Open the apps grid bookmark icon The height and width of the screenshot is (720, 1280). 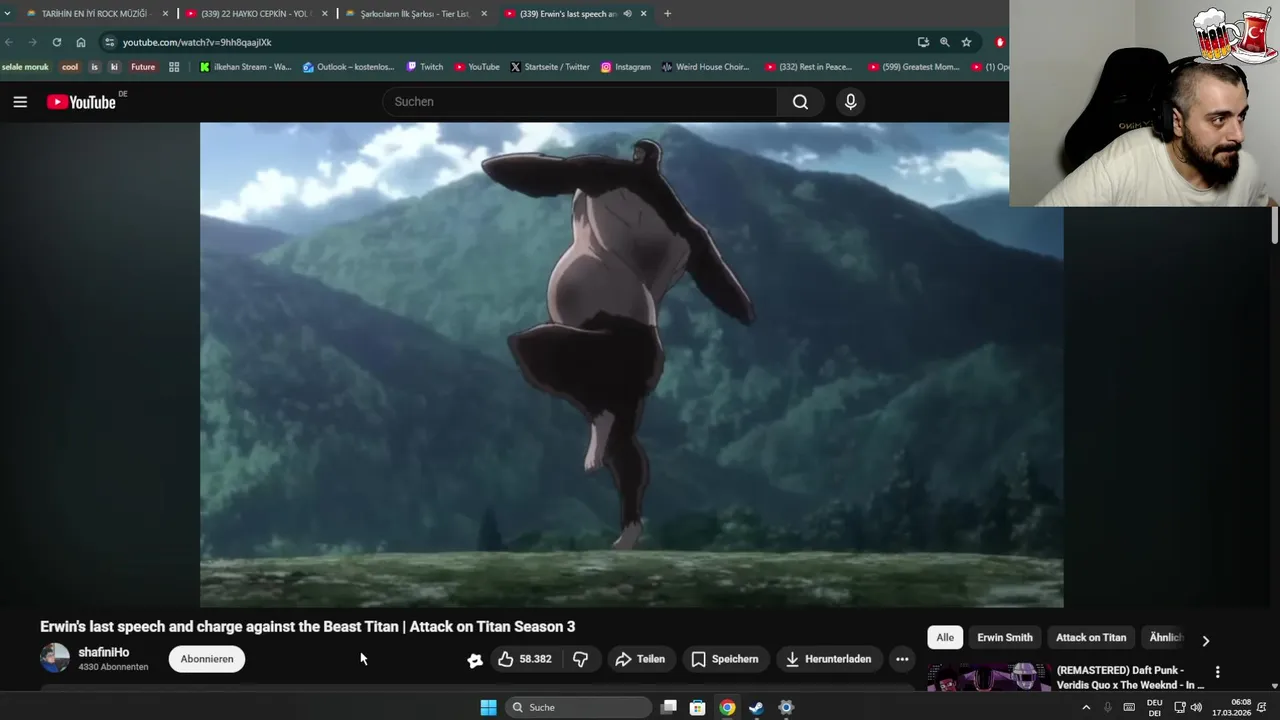pyautogui.click(x=174, y=67)
